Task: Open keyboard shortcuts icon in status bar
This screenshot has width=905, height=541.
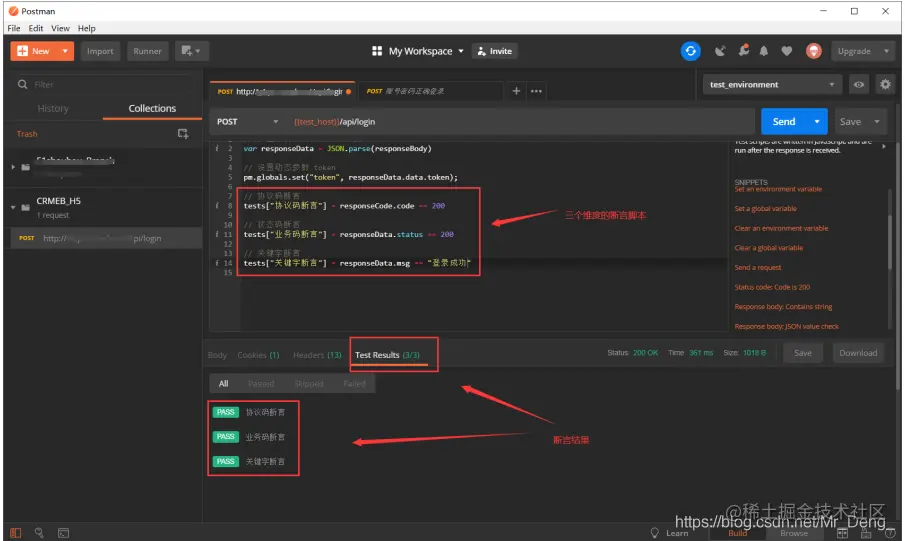Action: tap(866, 533)
